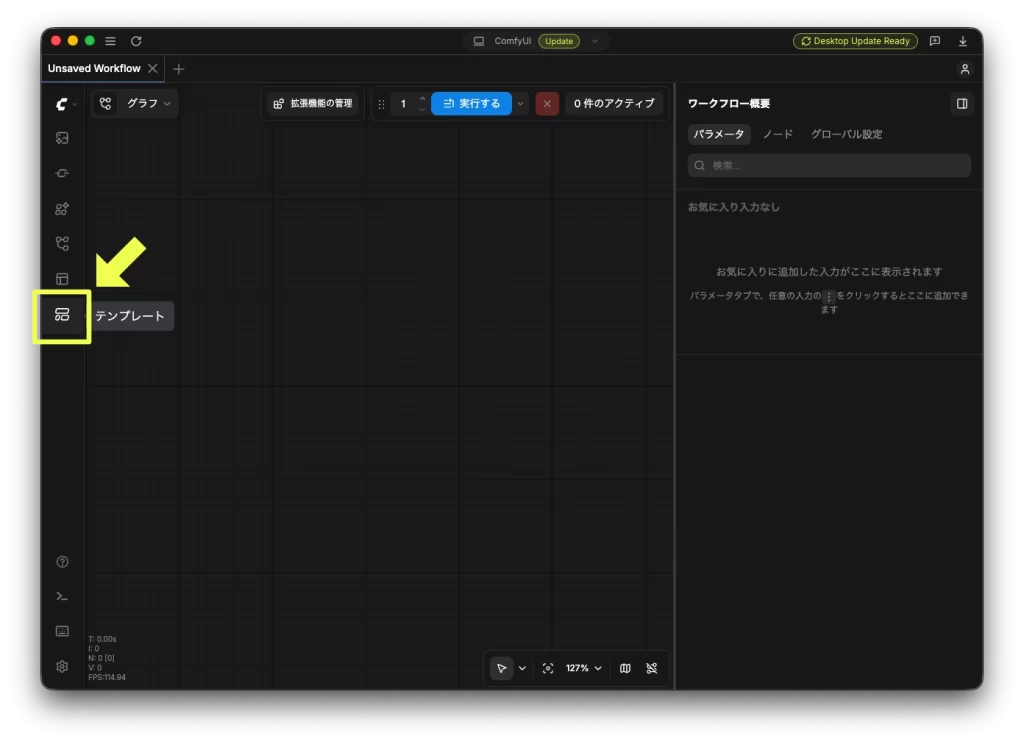Click the fit-view focus icon
1024x744 pixels.
point(548,668)
